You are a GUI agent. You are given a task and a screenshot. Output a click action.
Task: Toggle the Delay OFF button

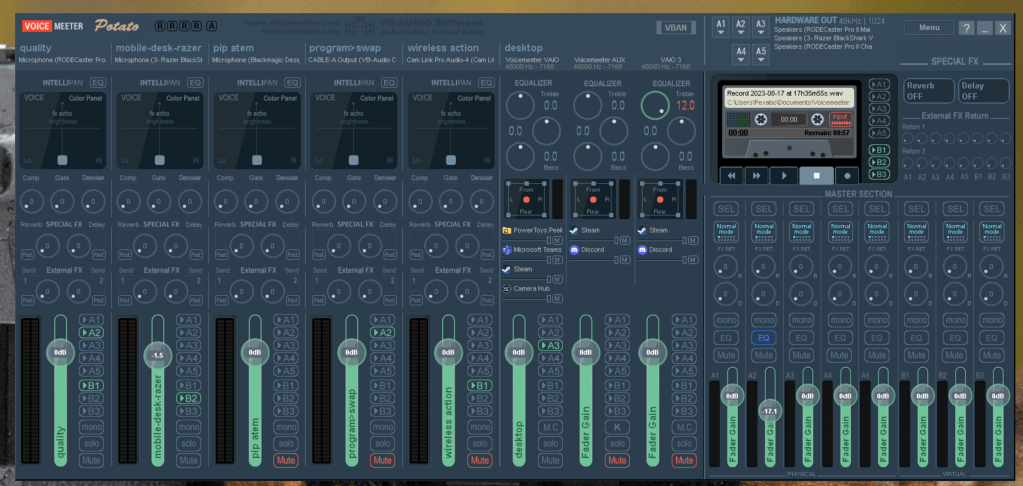(983, 91)
